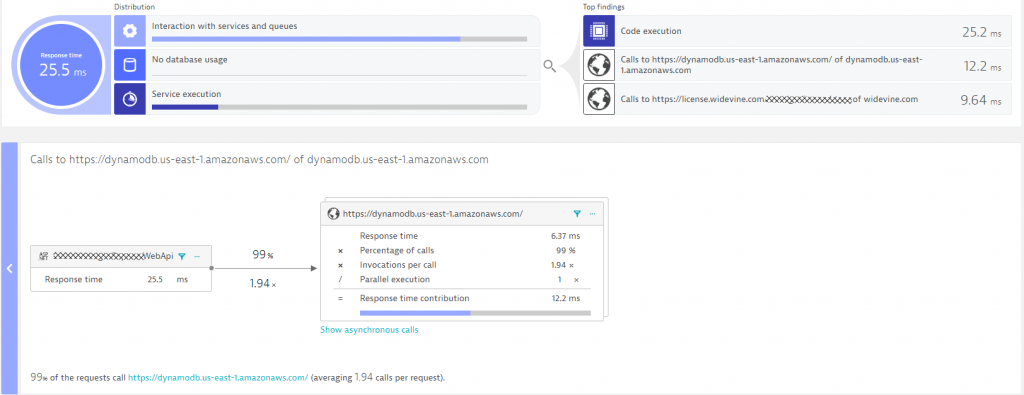Click the 25.2 ms Code execution value
1024x395 pixels.
point(981,32)
